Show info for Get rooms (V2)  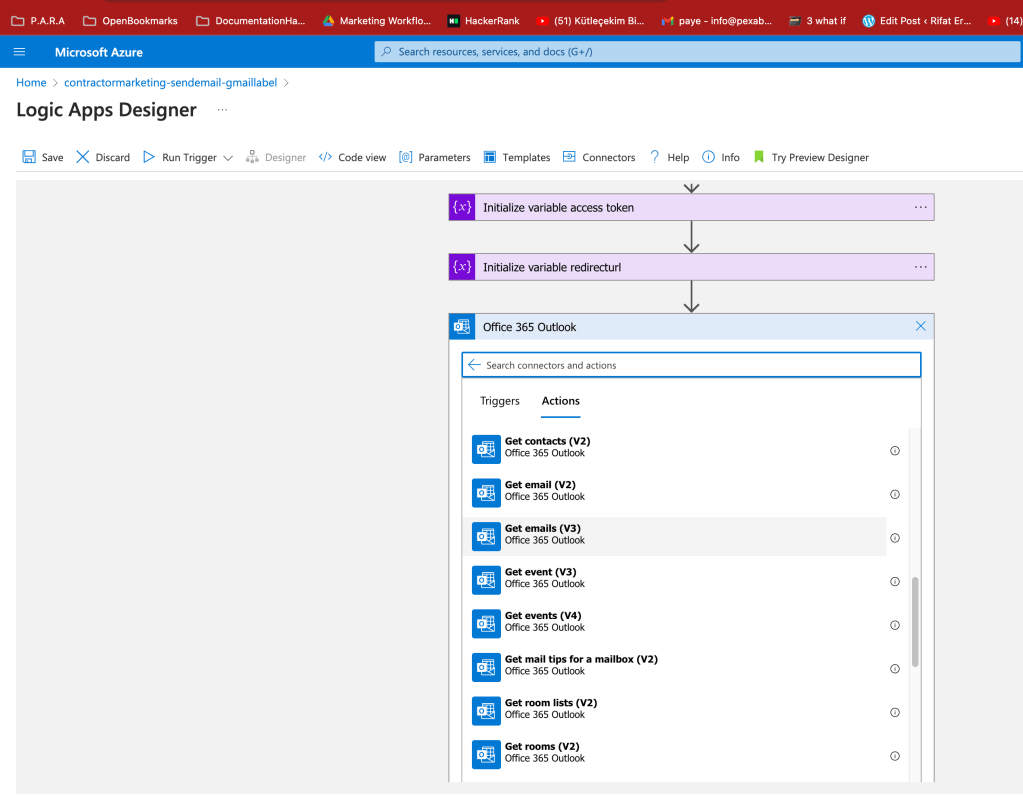894,757
